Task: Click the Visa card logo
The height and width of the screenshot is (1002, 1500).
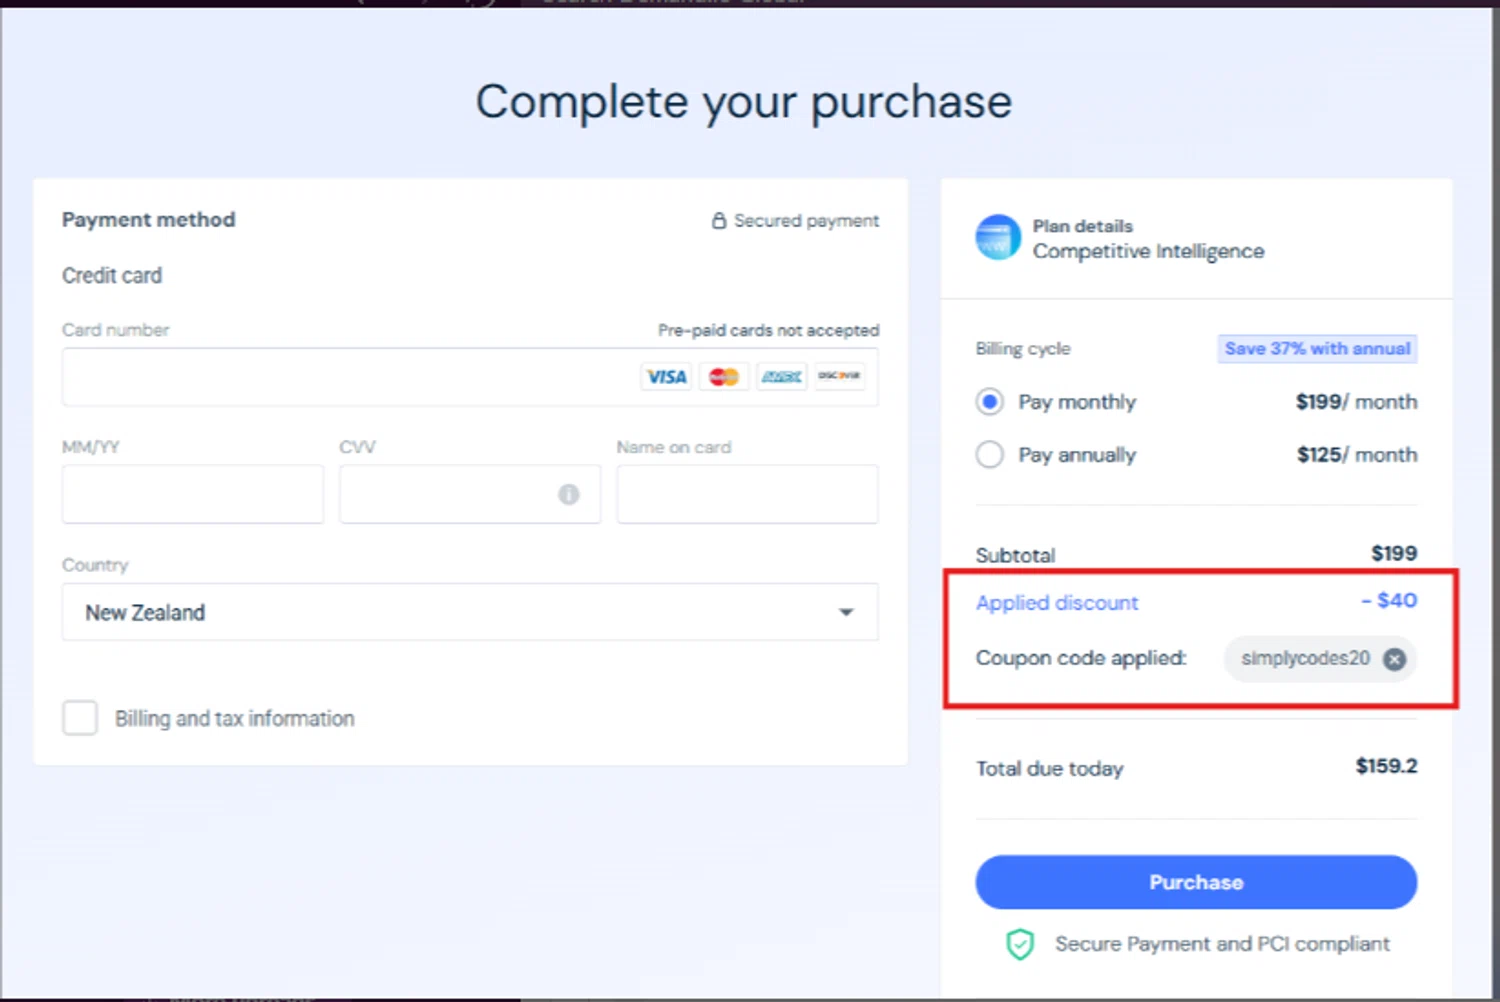Action: pyautogui.click(x=666, y=377)
